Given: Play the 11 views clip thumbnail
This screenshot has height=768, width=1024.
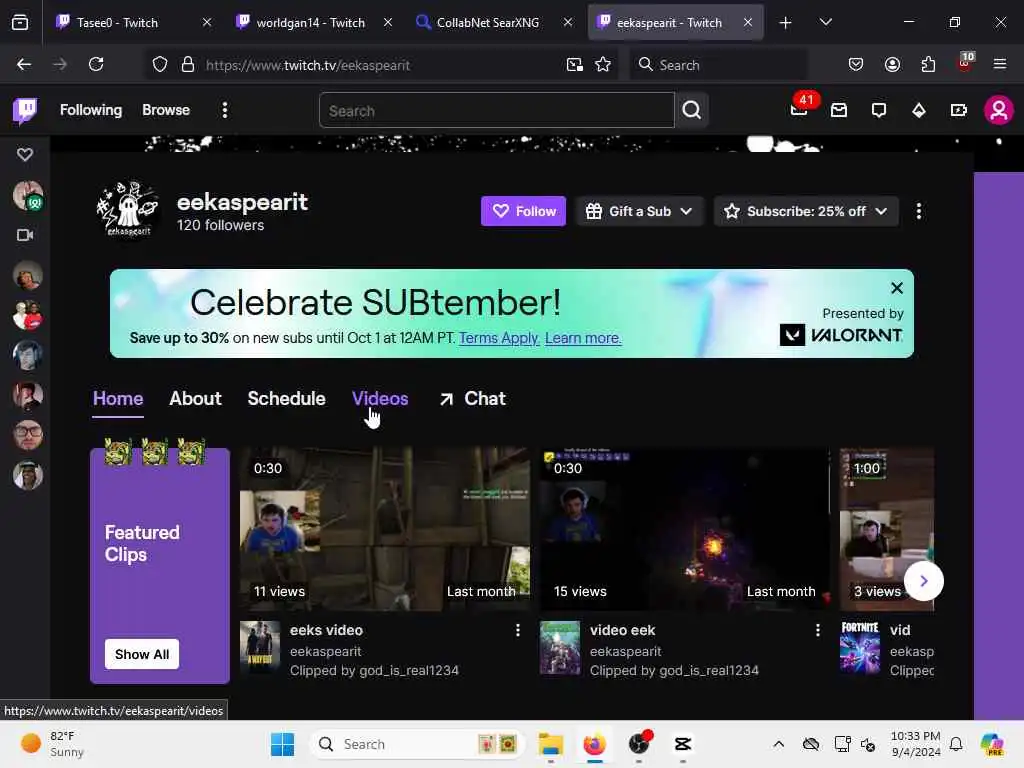Looking at the screenshot, I should pos(385,529).
